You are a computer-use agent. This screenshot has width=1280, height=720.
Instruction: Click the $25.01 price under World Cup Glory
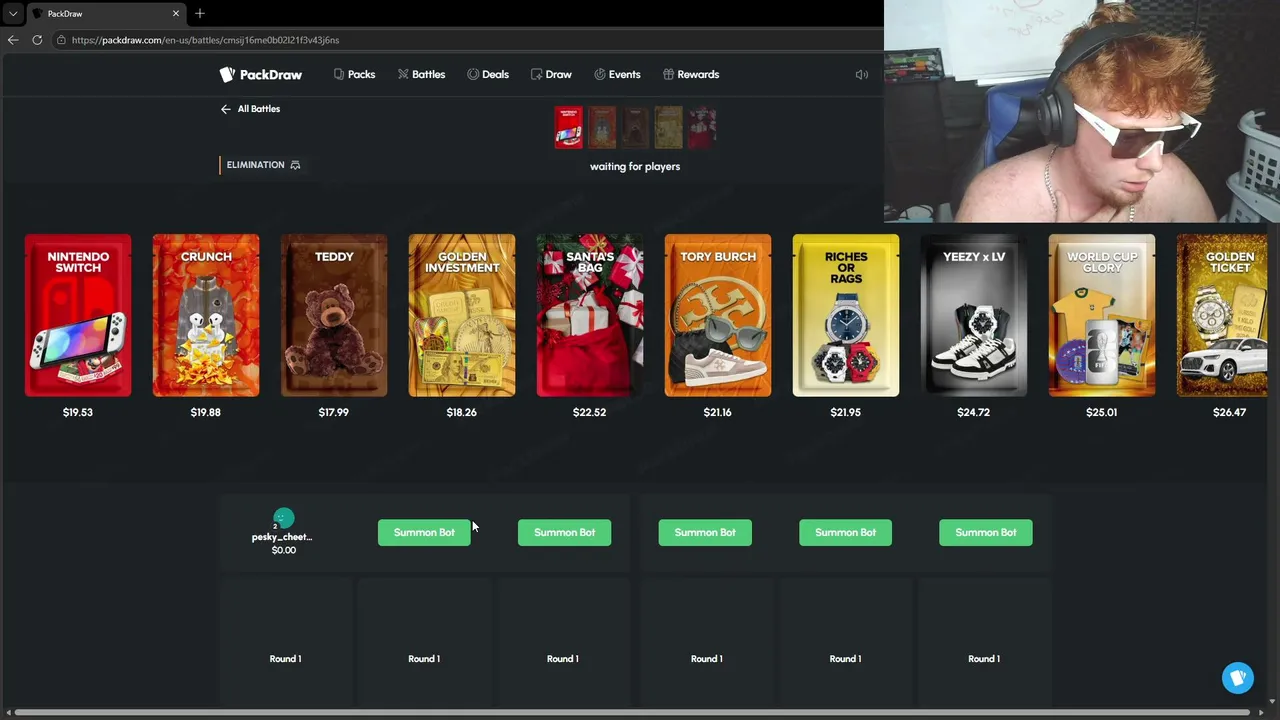click(x=1102, y=412)
